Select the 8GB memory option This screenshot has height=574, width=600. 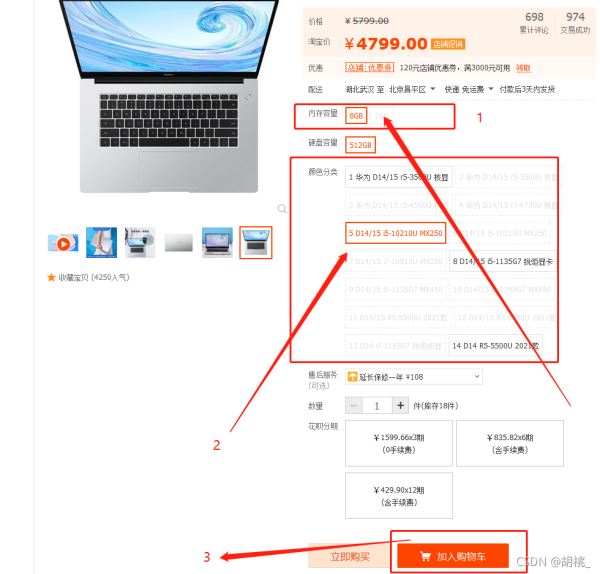click(356, 116)
